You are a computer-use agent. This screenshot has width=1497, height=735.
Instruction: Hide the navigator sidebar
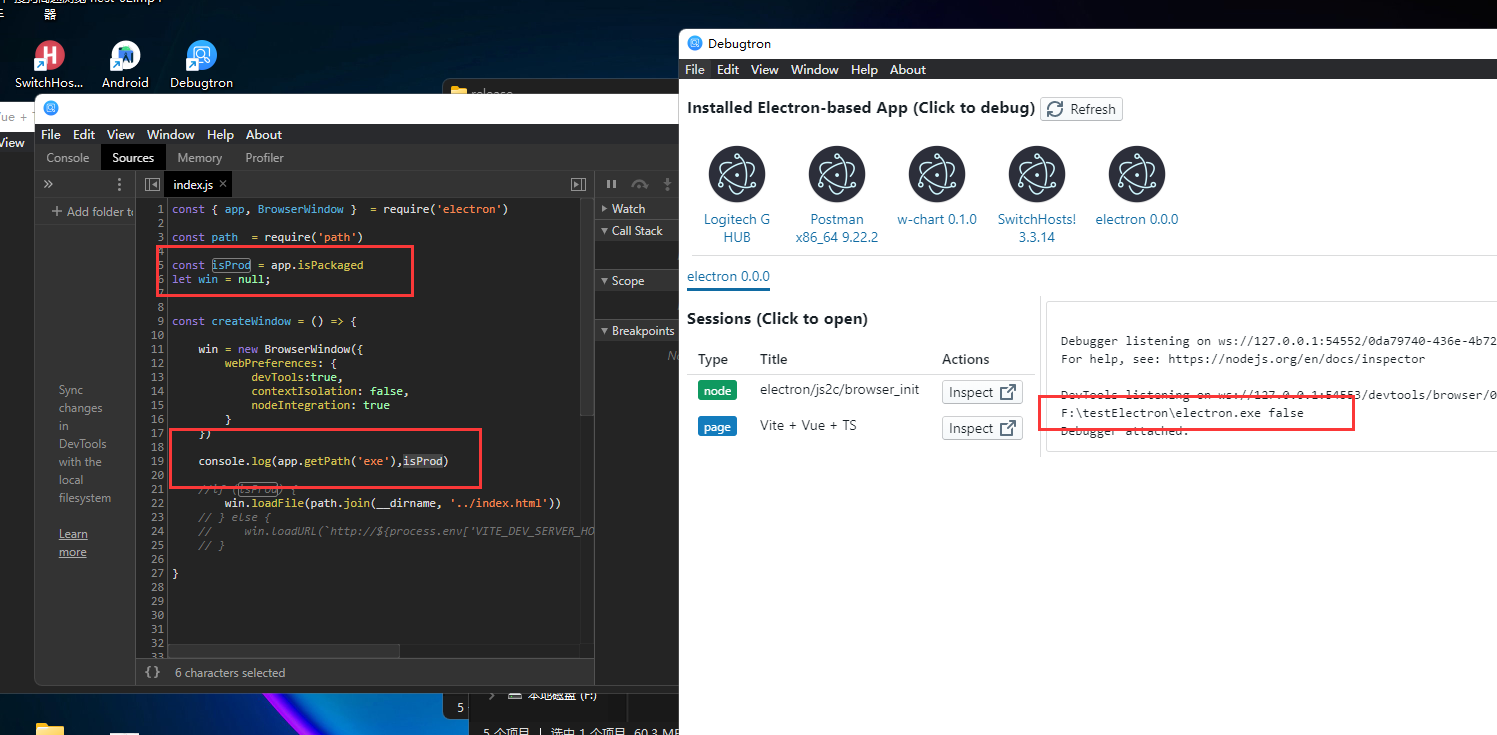(x=151, y=184)
